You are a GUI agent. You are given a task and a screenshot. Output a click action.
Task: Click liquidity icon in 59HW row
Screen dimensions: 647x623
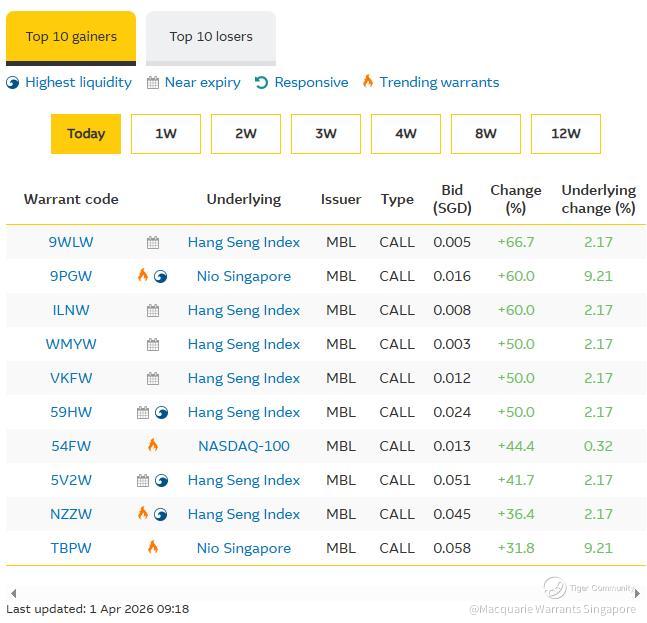pos(161,413)
